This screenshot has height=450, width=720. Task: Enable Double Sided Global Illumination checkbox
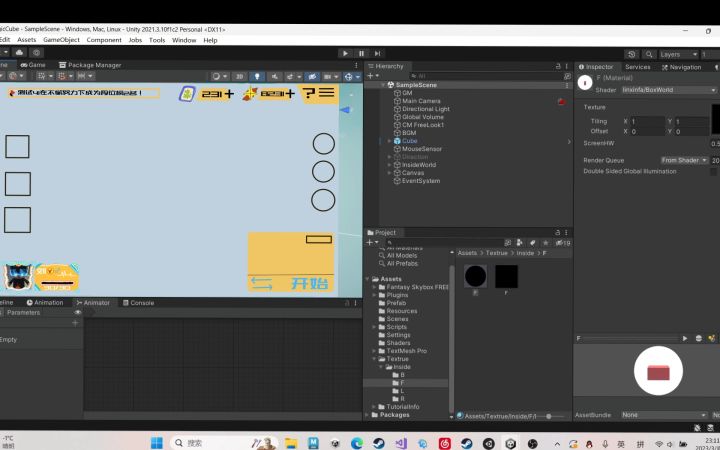click(x=713, y=171)
